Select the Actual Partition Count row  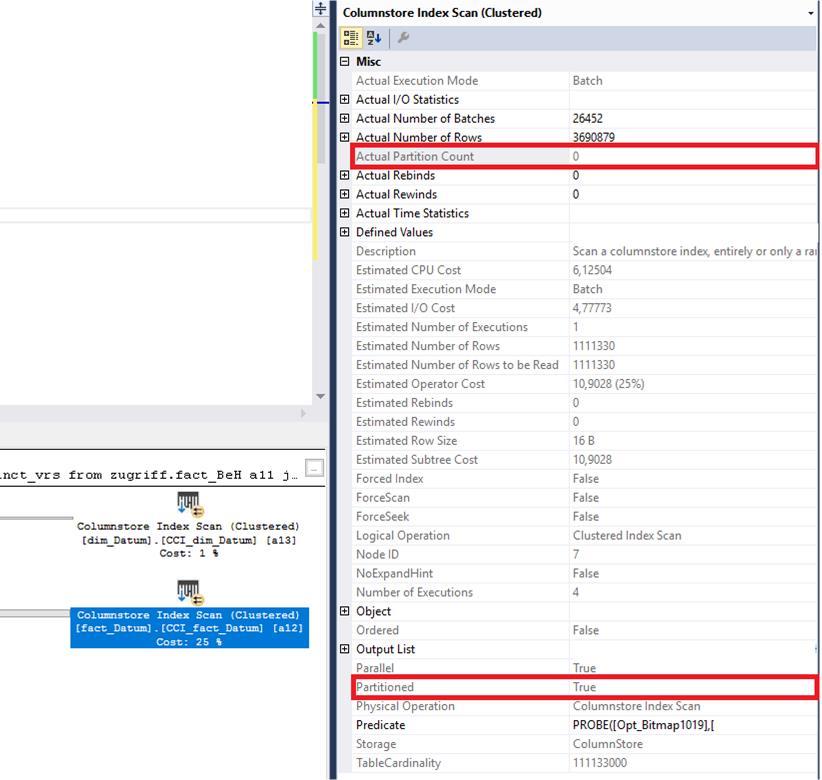click(x=585, y=156)
